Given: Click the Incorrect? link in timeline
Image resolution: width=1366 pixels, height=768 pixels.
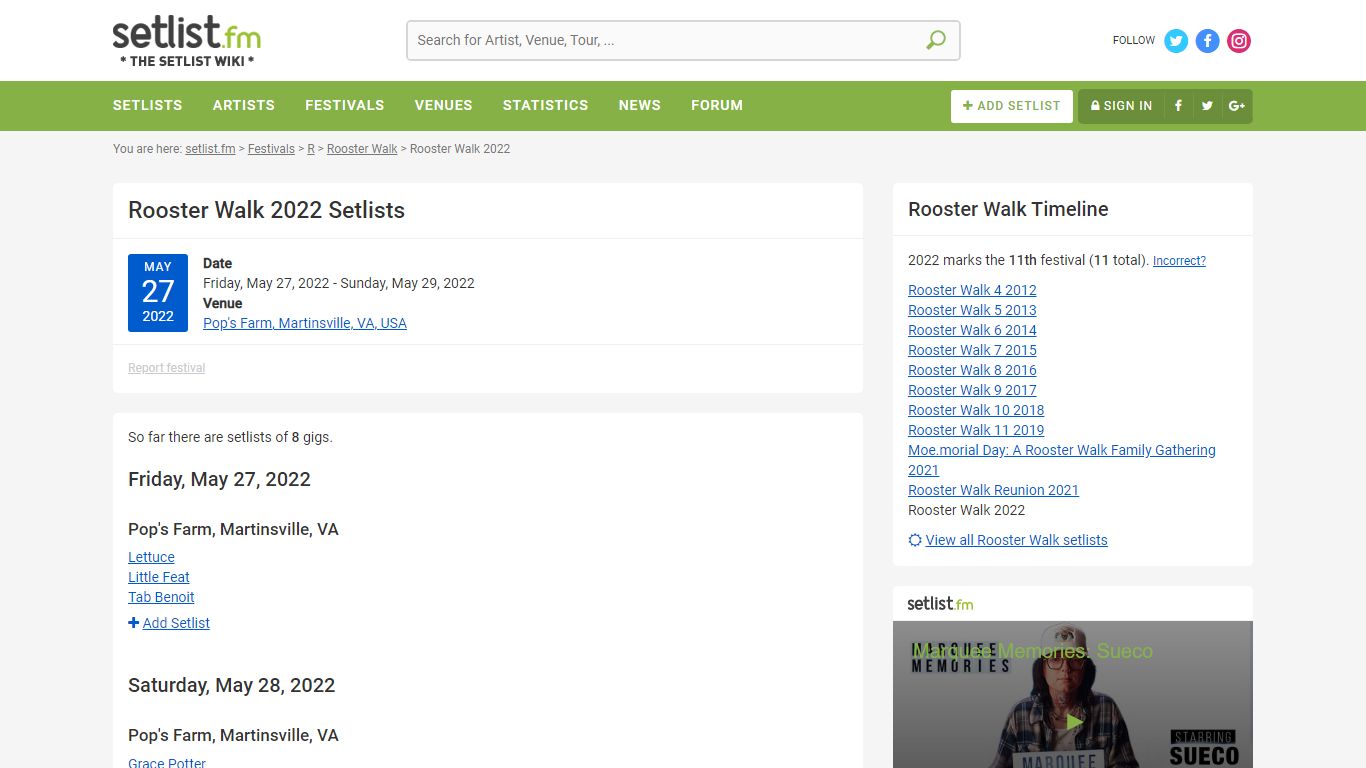Looking at the screenshot, I should point(1179,261).
